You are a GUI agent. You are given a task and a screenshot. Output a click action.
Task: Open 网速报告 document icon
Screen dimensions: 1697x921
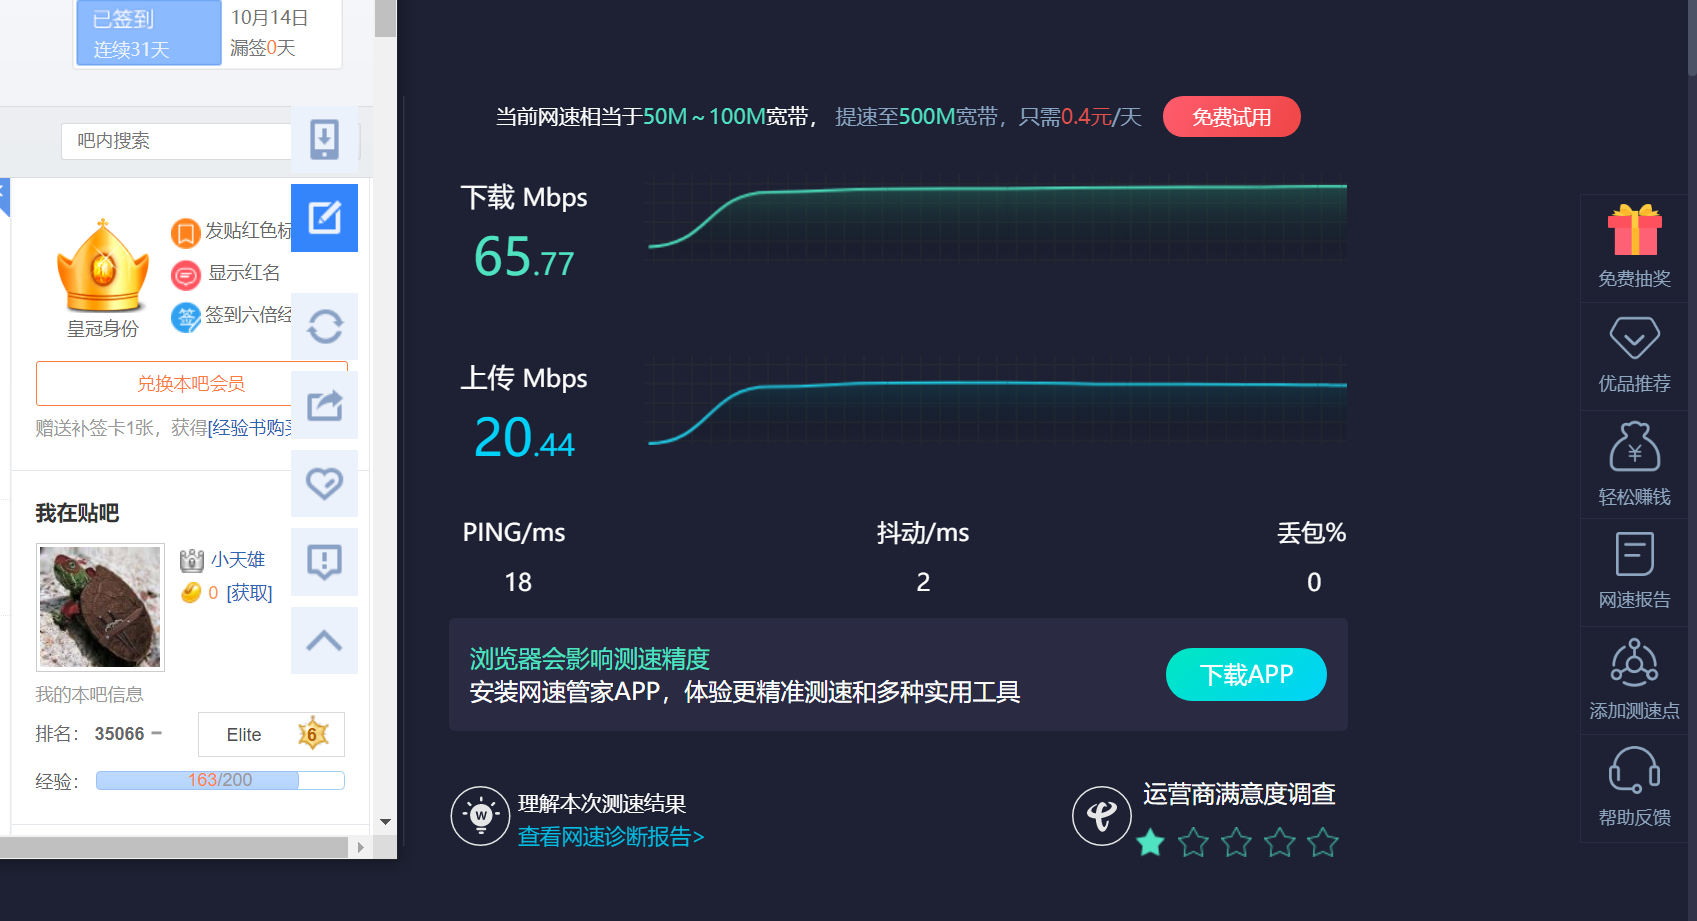tap(1634, 554)
